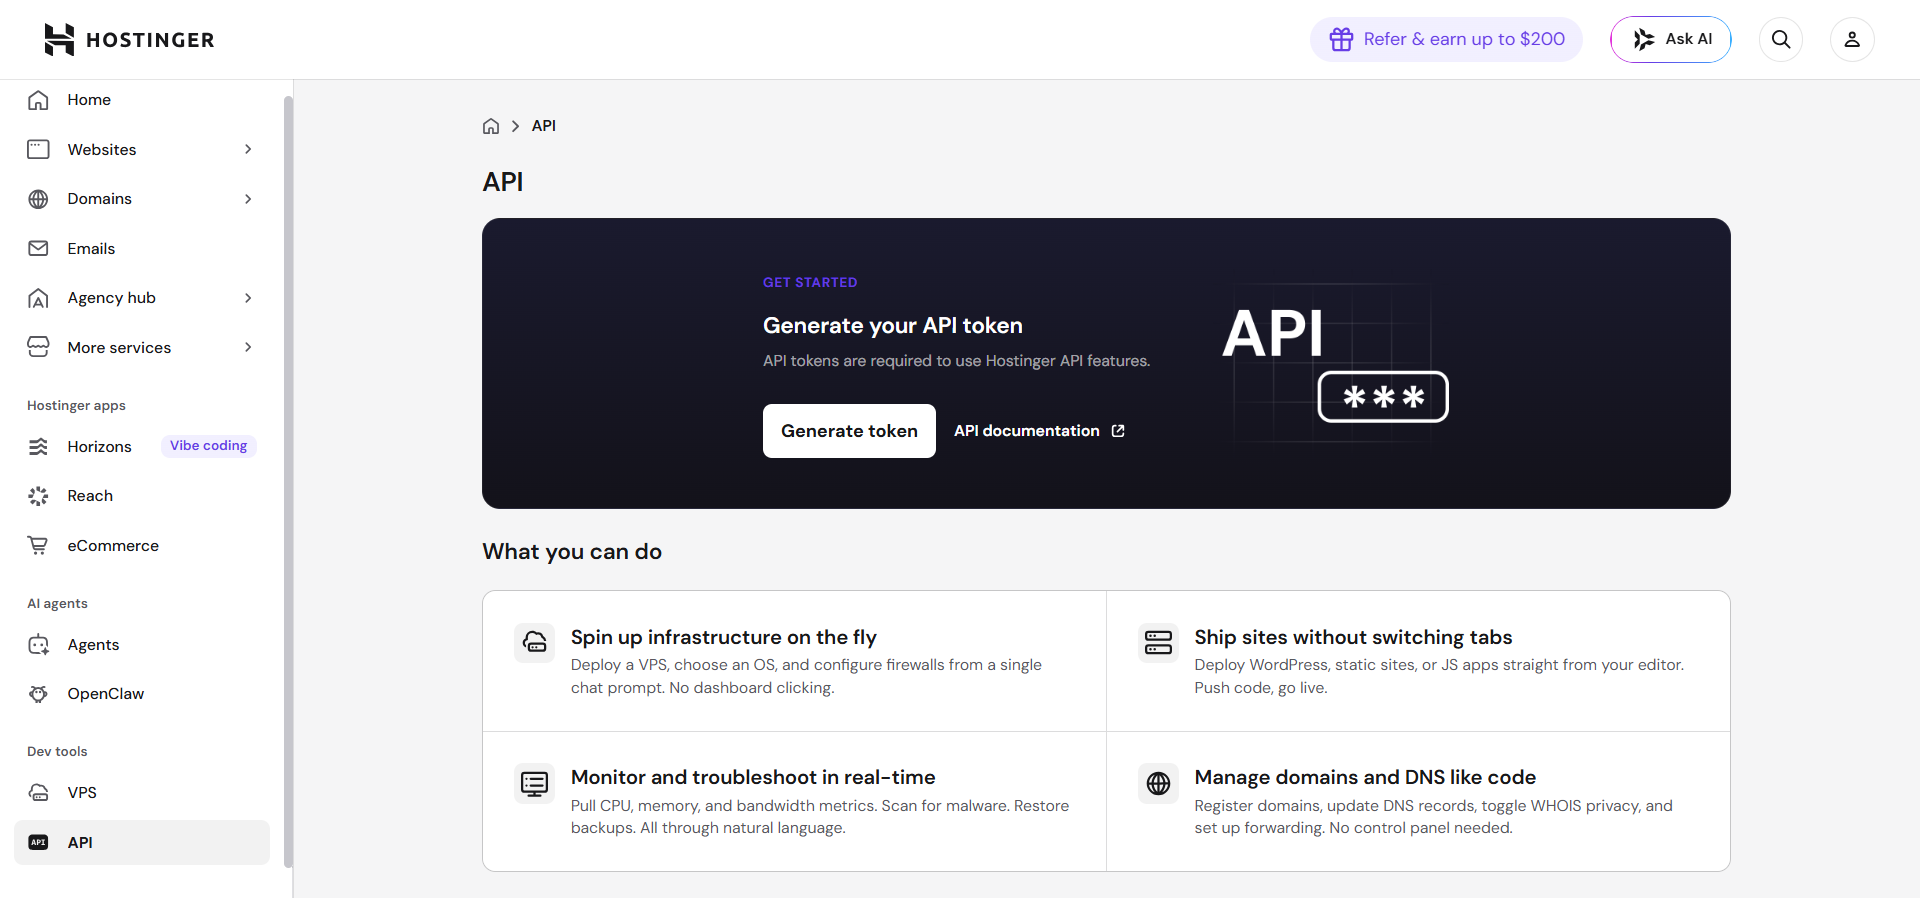The image size is (1920, 898).
Task: Select the API sidebar item
Action: point(142,842)
